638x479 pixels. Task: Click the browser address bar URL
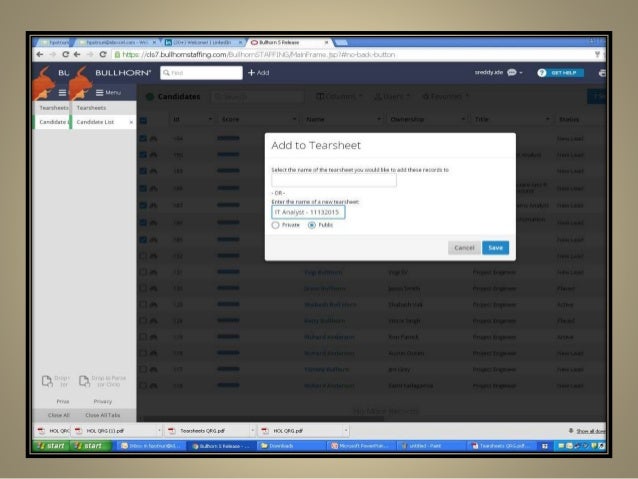(x=258, y=55)
